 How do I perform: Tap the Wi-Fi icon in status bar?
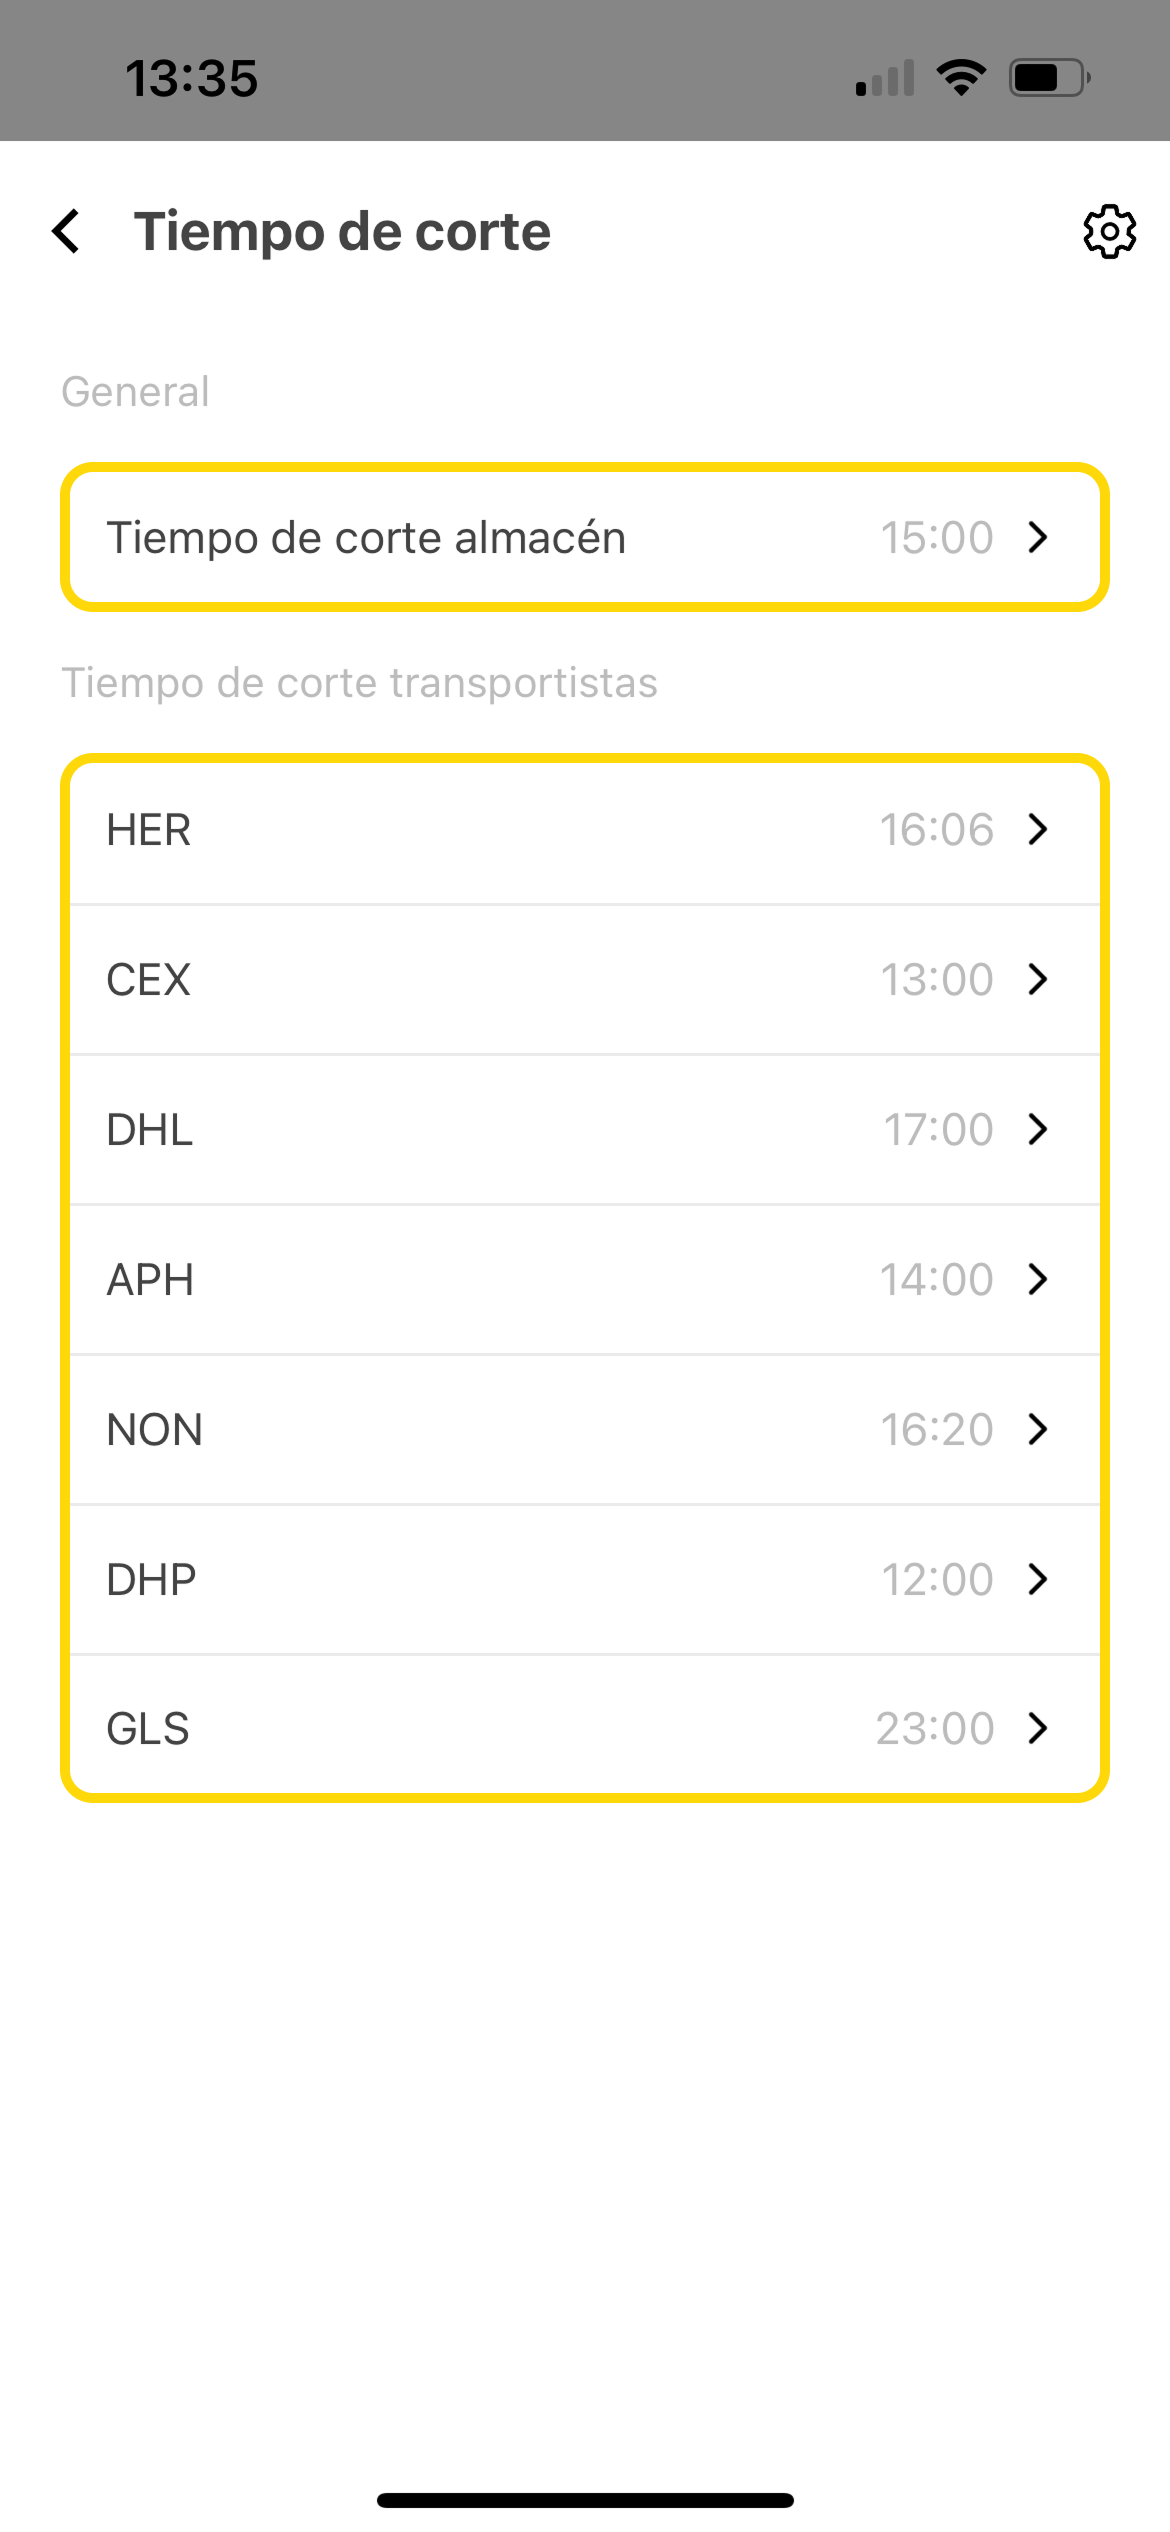tap(961, 78)
